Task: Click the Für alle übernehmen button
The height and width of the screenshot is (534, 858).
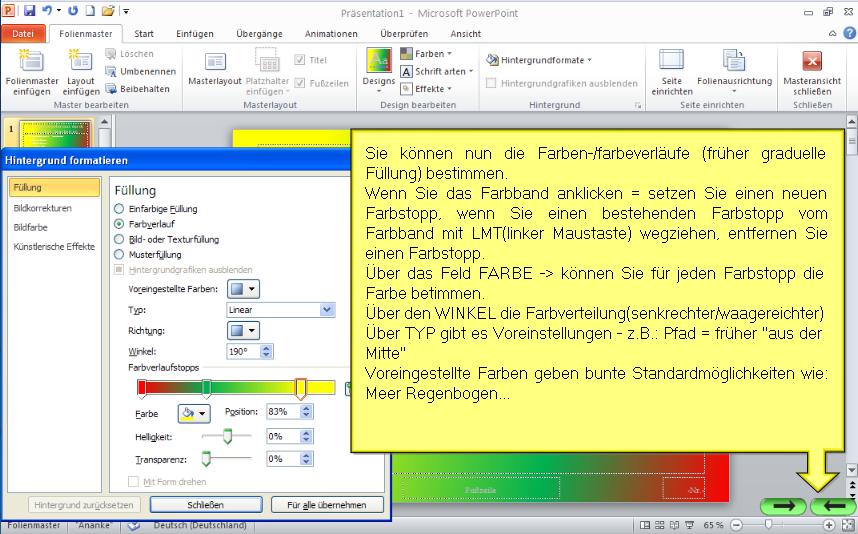Action: tap(326, 505)
